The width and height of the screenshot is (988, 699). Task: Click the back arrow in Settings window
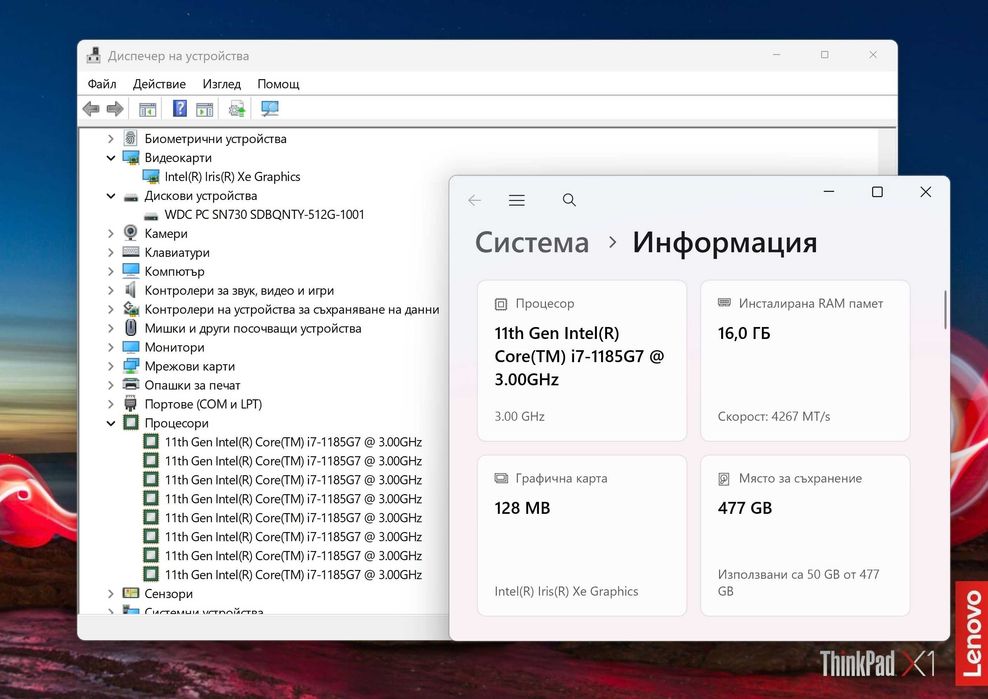tap(474, 200)
